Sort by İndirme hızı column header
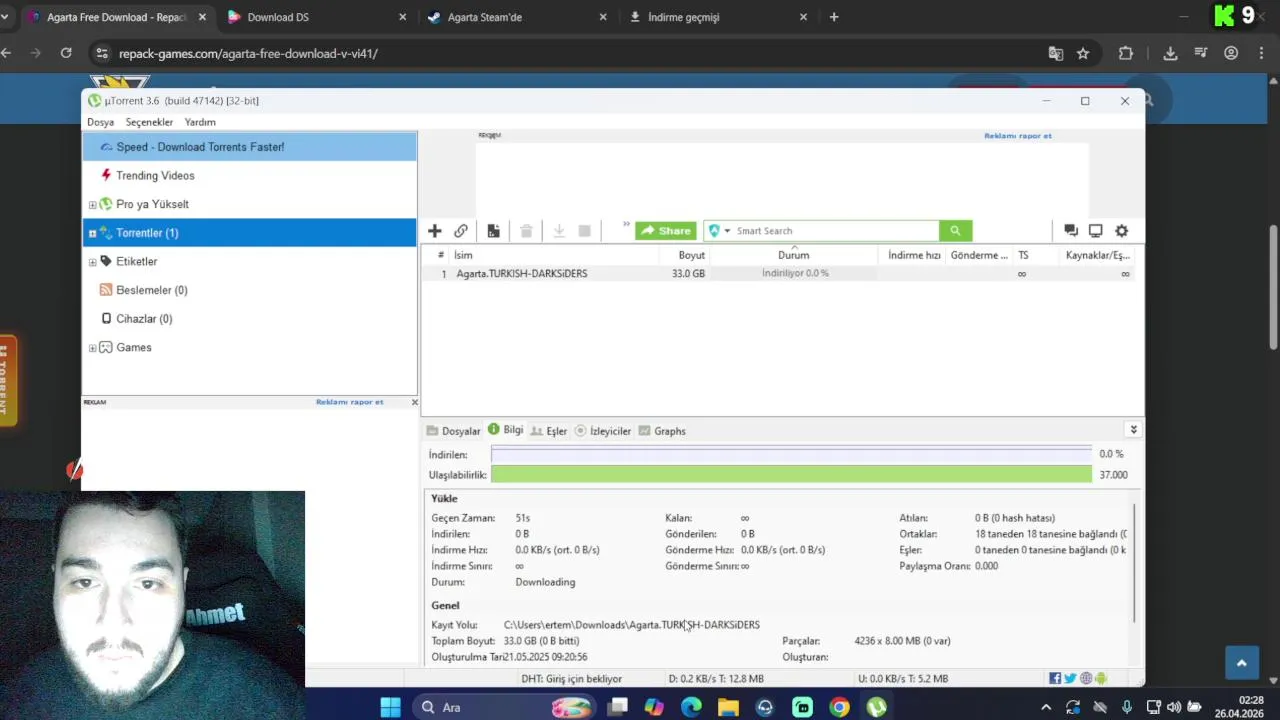This screenshot has width=1280, height=720. click(914, 255)
